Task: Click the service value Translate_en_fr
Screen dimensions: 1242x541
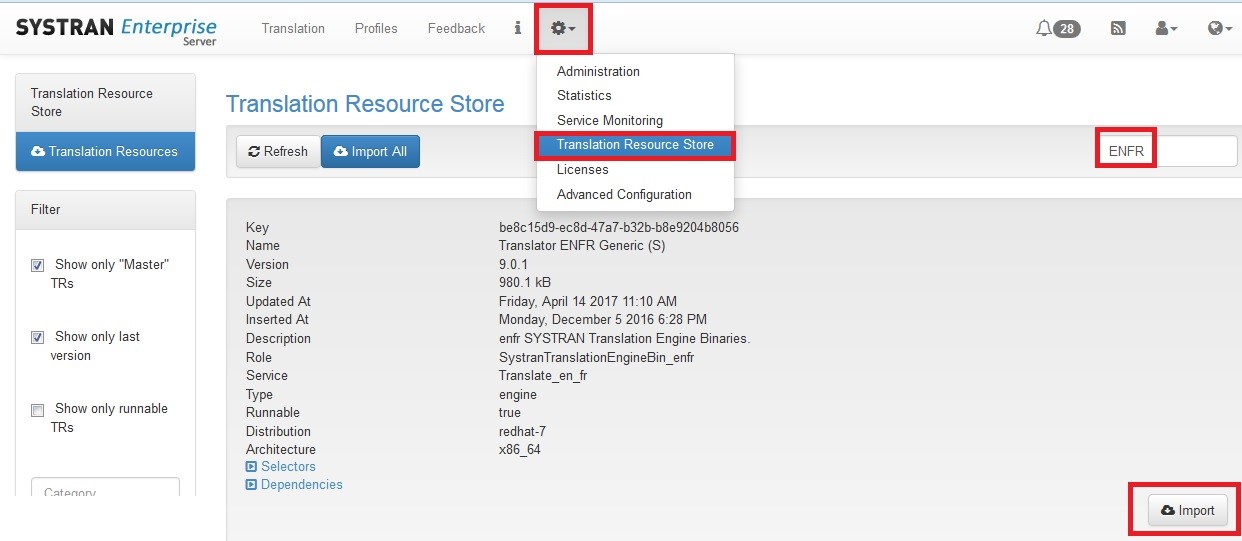Action: (542, 375)
